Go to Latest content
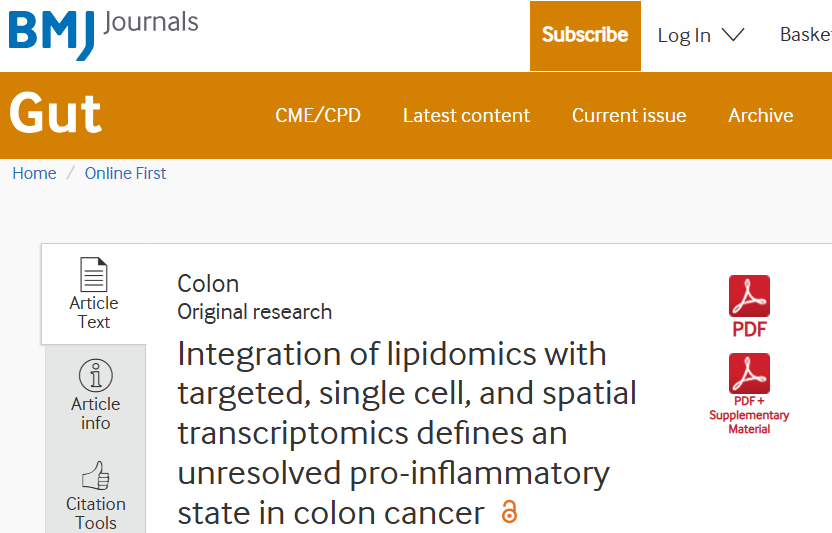The width and height of the screenshot is (832, 533). 466,115
